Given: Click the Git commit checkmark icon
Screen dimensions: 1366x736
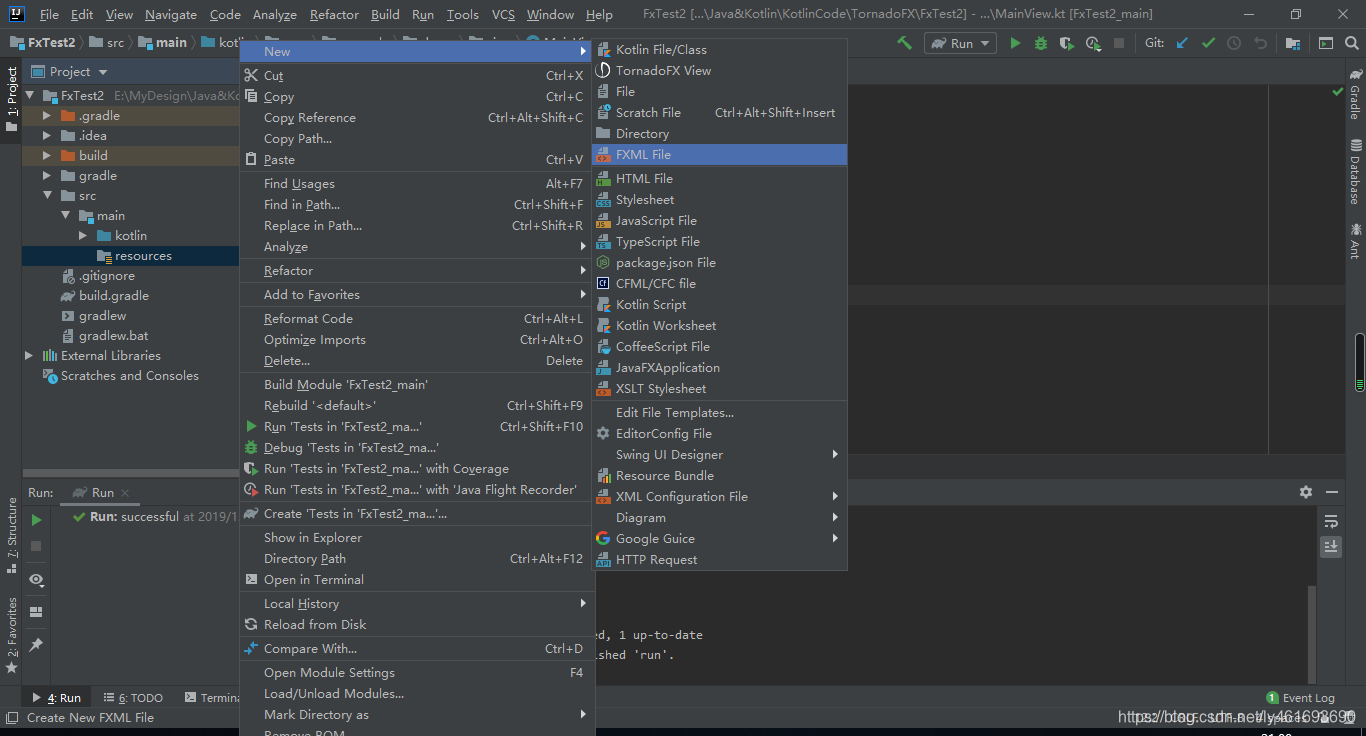Looking at the screenshot, I should click(1208, 43).
